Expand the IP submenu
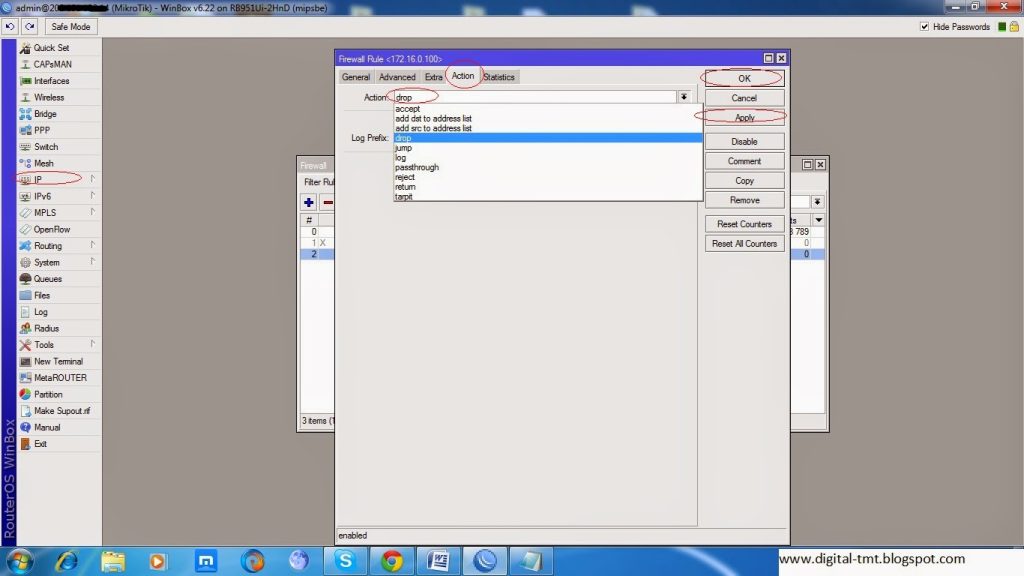Image resolution: width=1024 pixels, height=576 pixels. point(93,180)
